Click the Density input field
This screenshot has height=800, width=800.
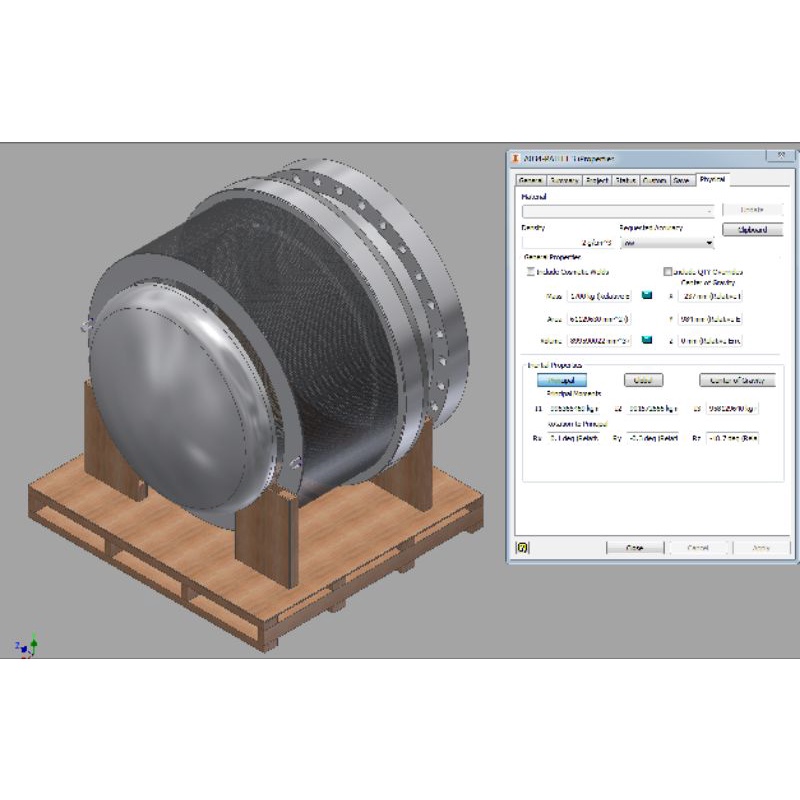pyautogui.click(x=567, y=242)
